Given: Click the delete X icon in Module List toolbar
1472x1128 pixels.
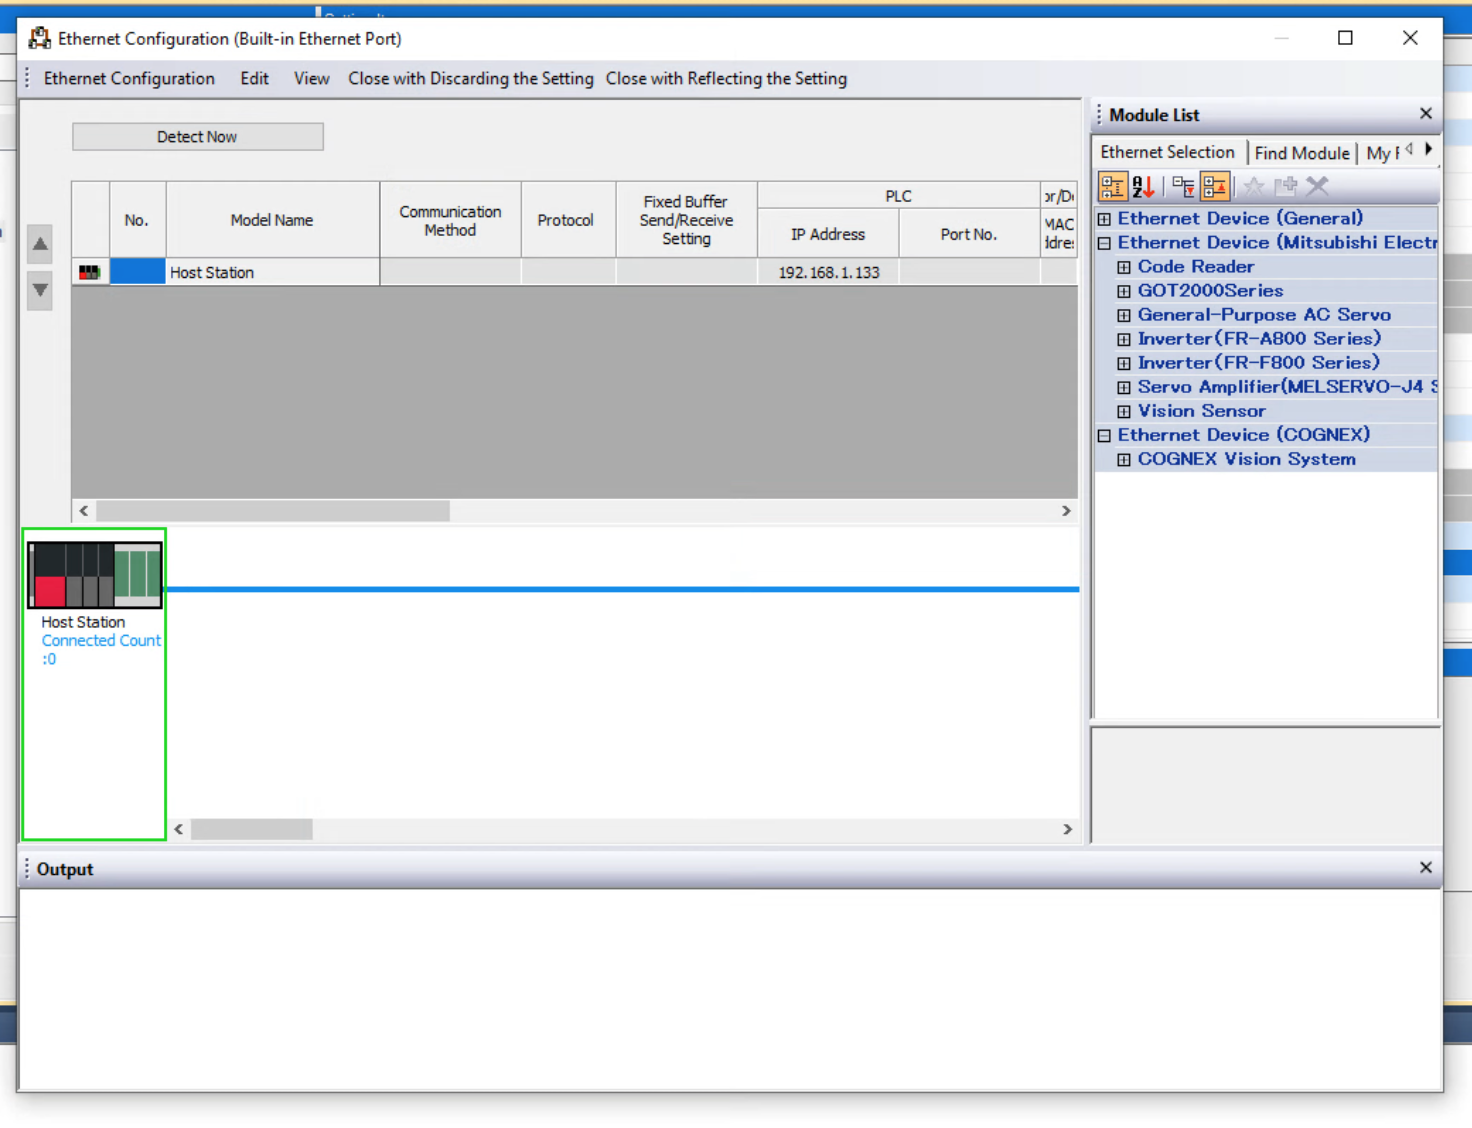Looking at the screenshot, I should tap(1317, 186).
